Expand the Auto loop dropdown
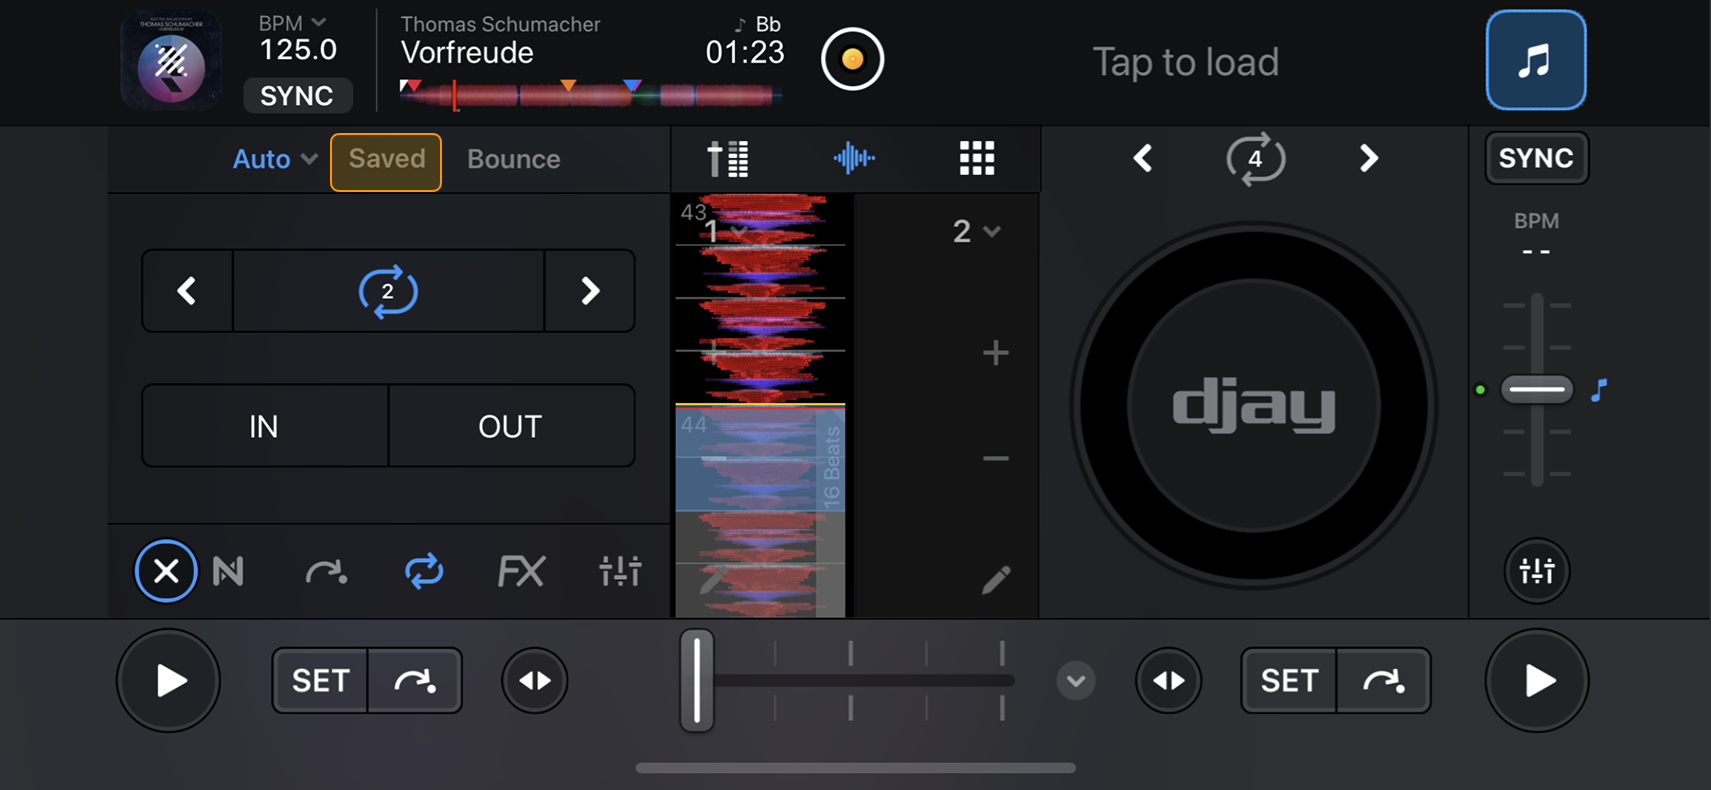 [x=275, y=159]
